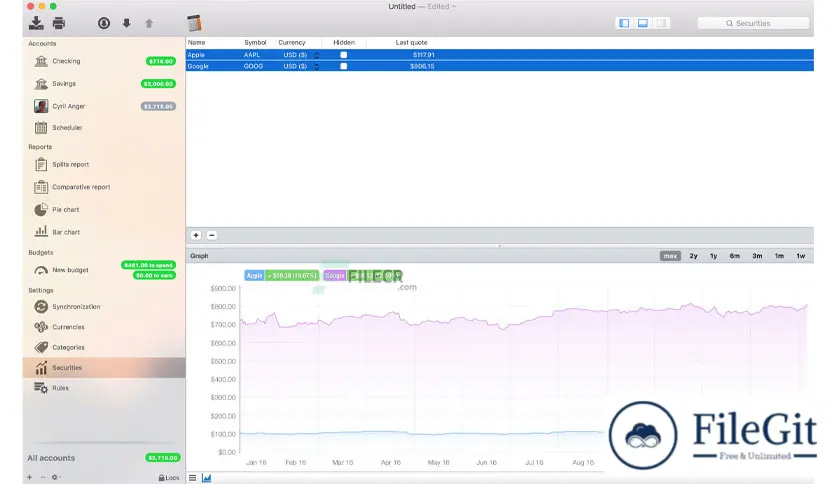Open the Edited dropdown next to the document title
This screenshot has width=836, height=484.
coord(442,6)
